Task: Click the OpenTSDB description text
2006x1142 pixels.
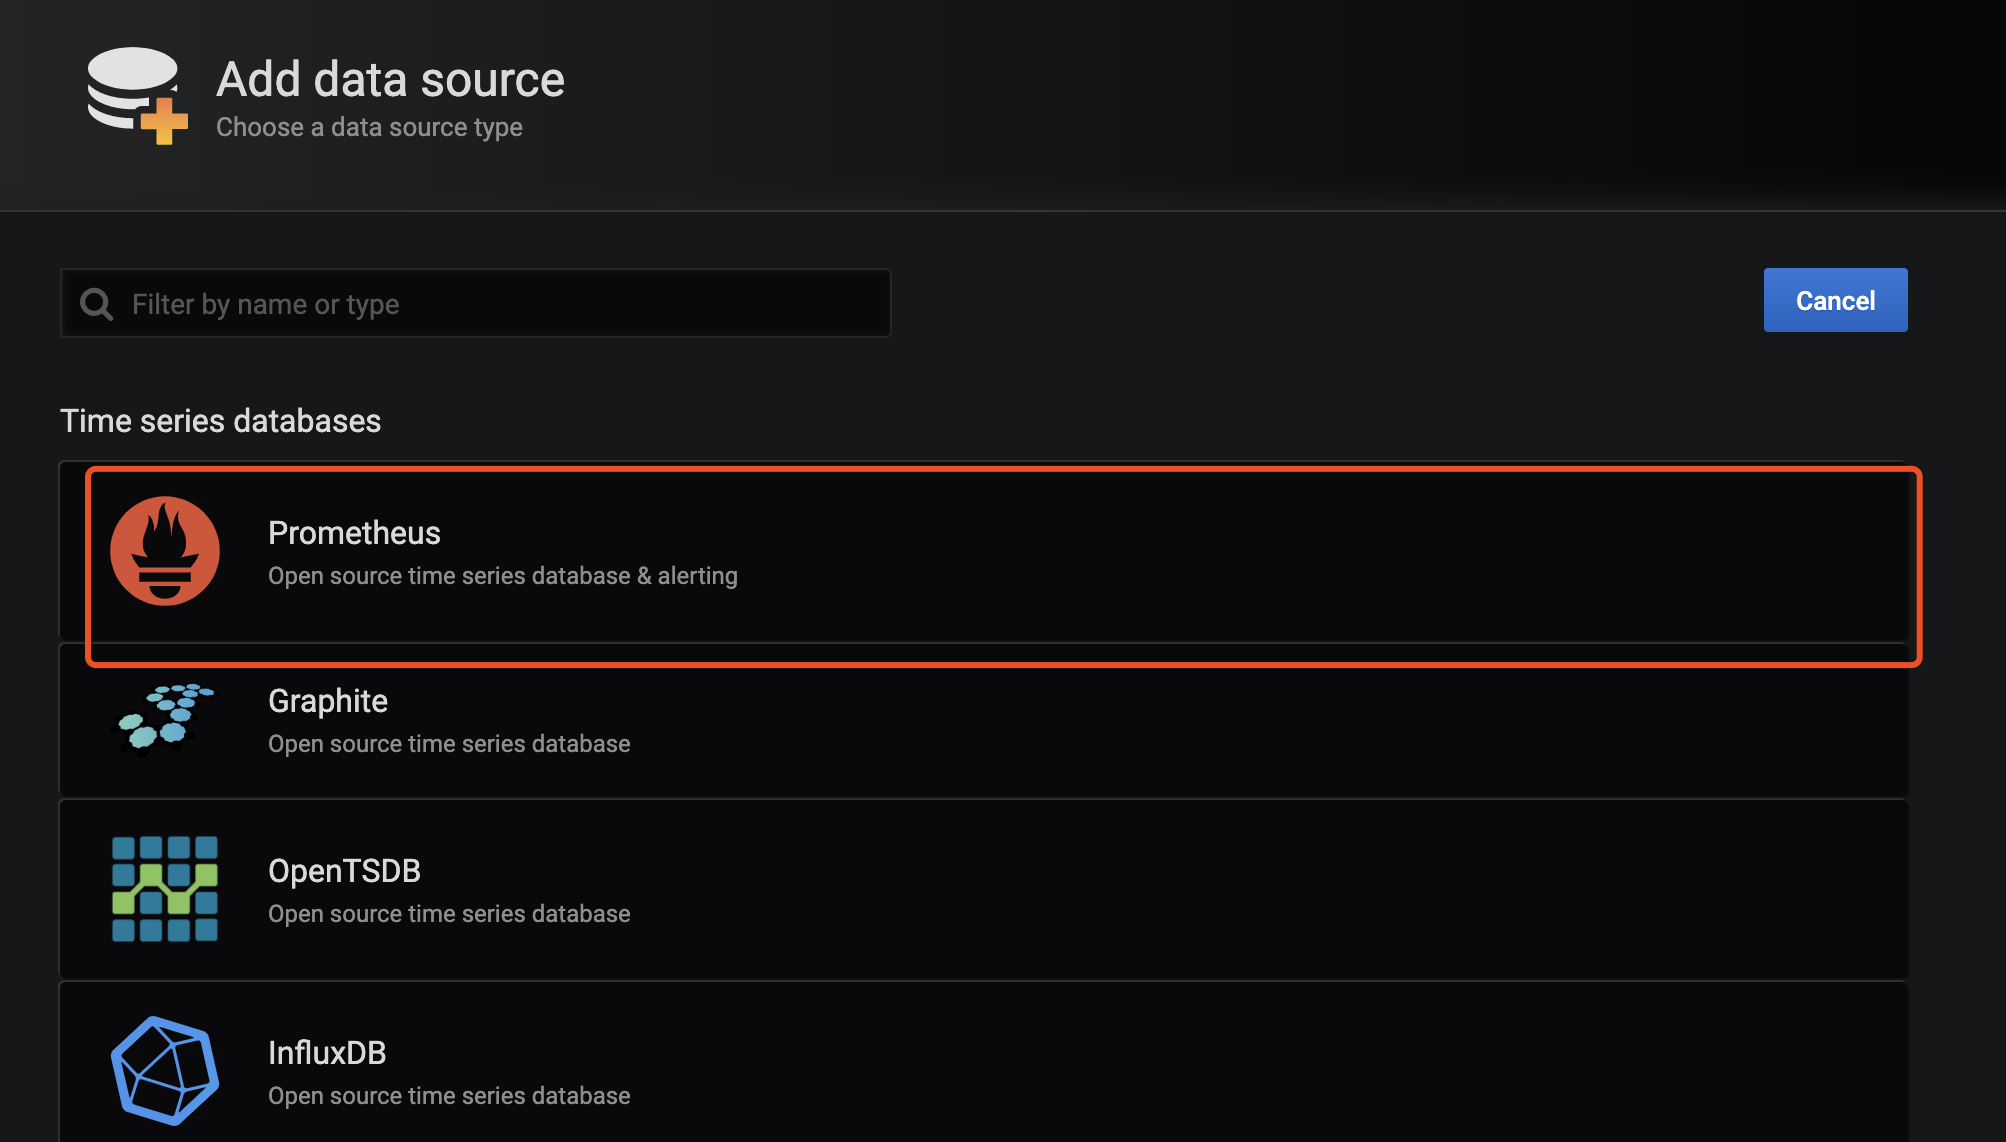Action: coord(449,914)
